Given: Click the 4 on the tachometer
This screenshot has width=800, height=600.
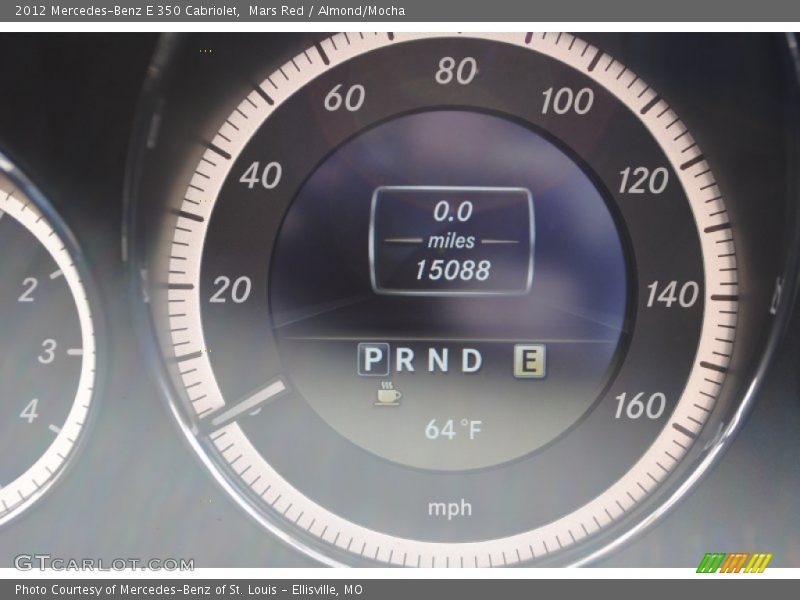Looking at the screenshot, I should click(29, 410).
